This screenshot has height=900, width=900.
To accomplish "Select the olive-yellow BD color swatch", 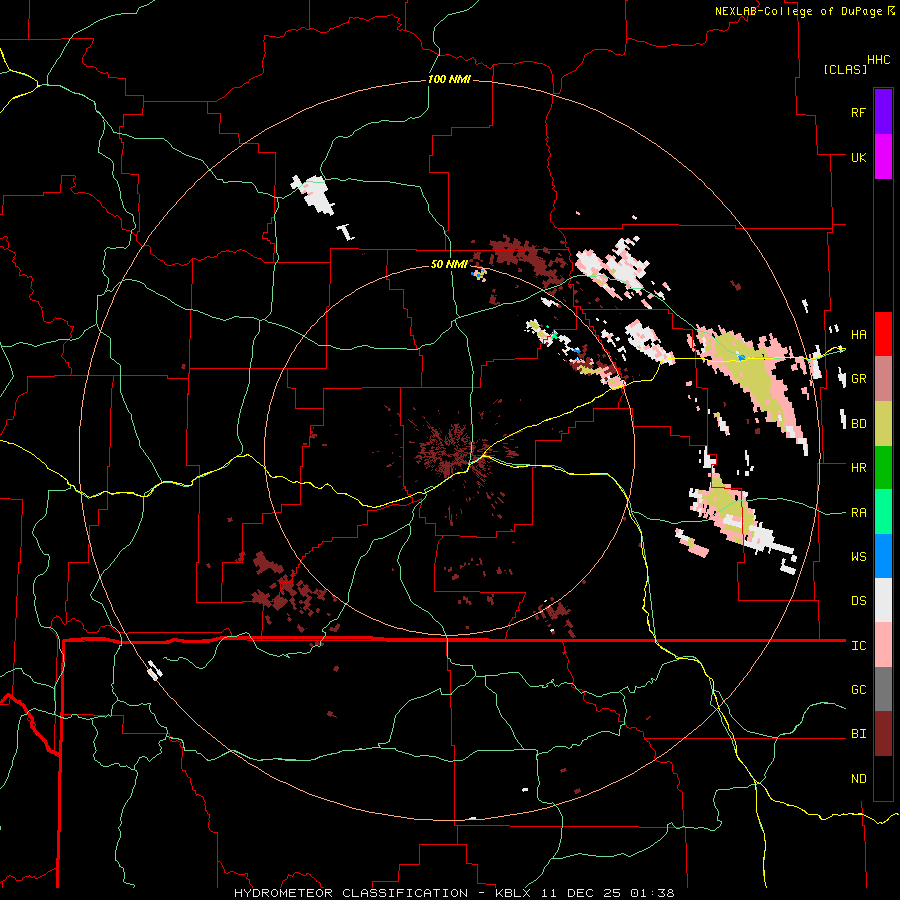I will point(883,423).
